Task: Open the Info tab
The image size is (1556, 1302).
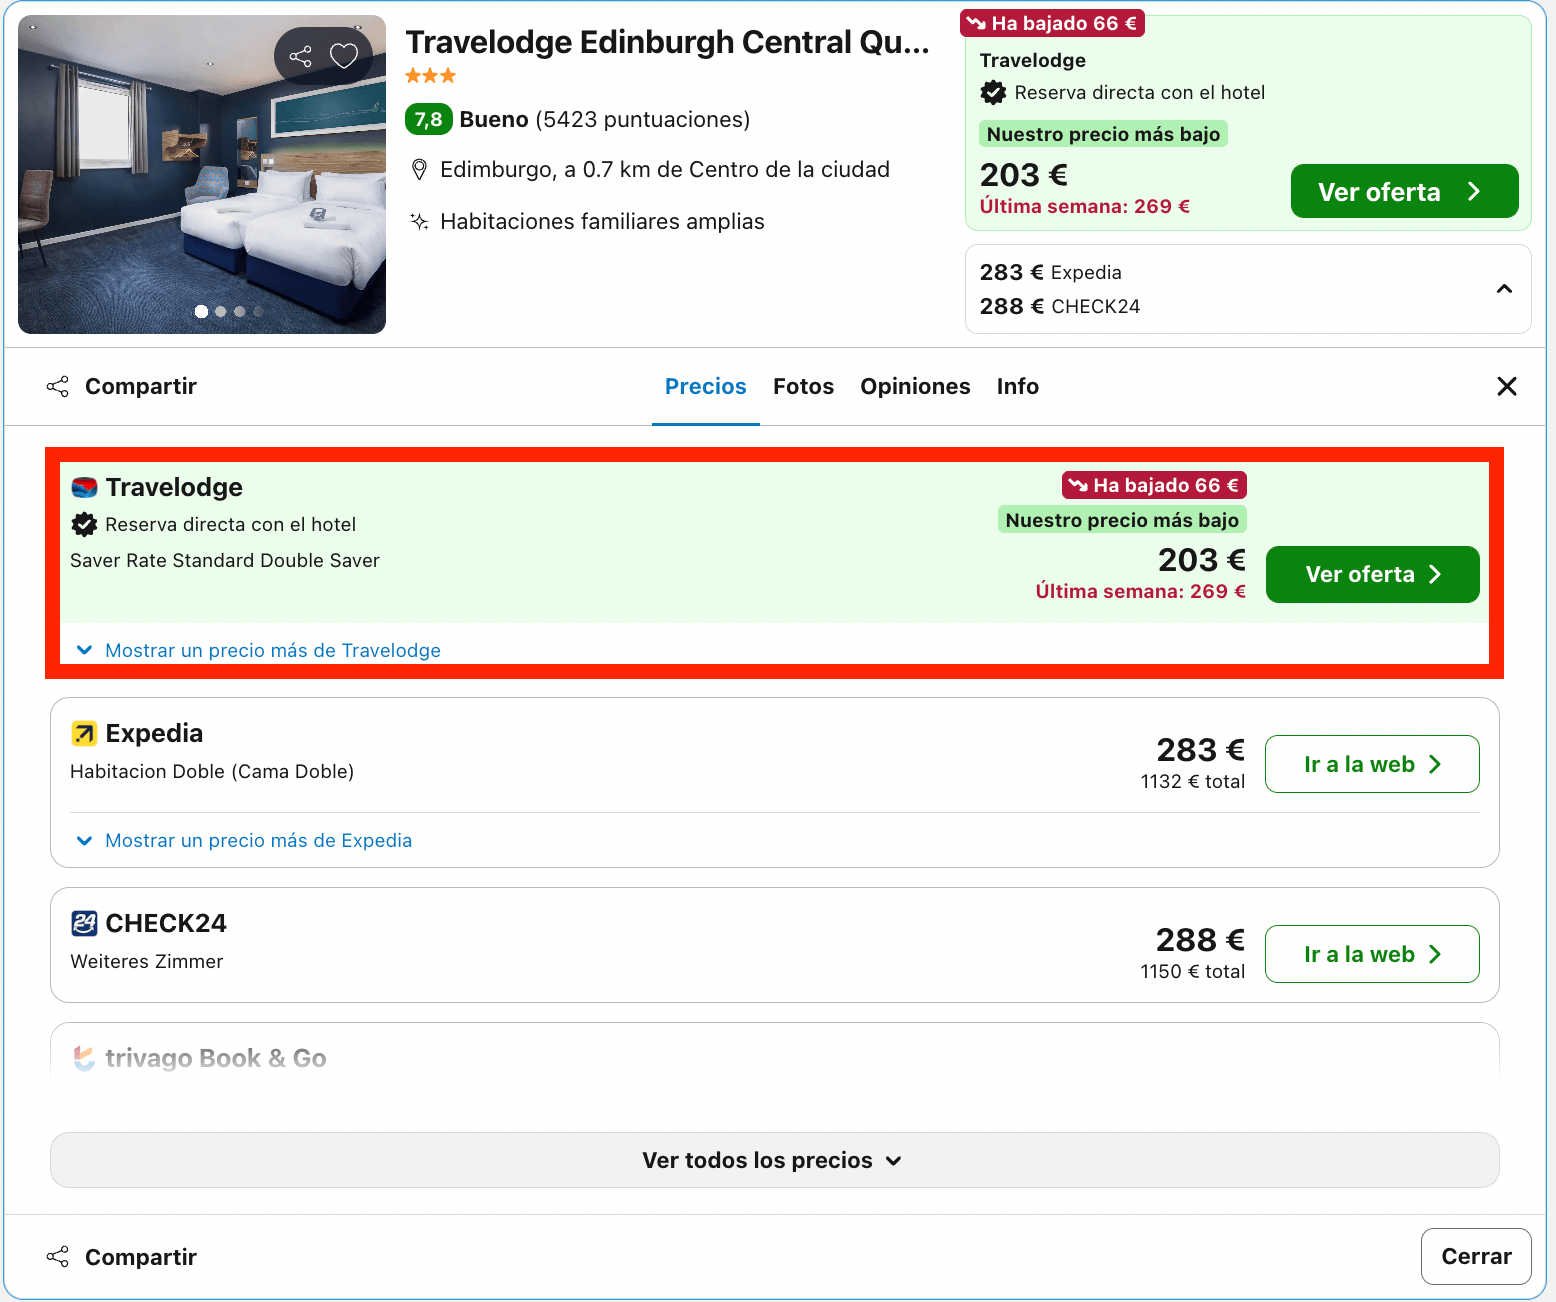Action: pos(1018,387)
